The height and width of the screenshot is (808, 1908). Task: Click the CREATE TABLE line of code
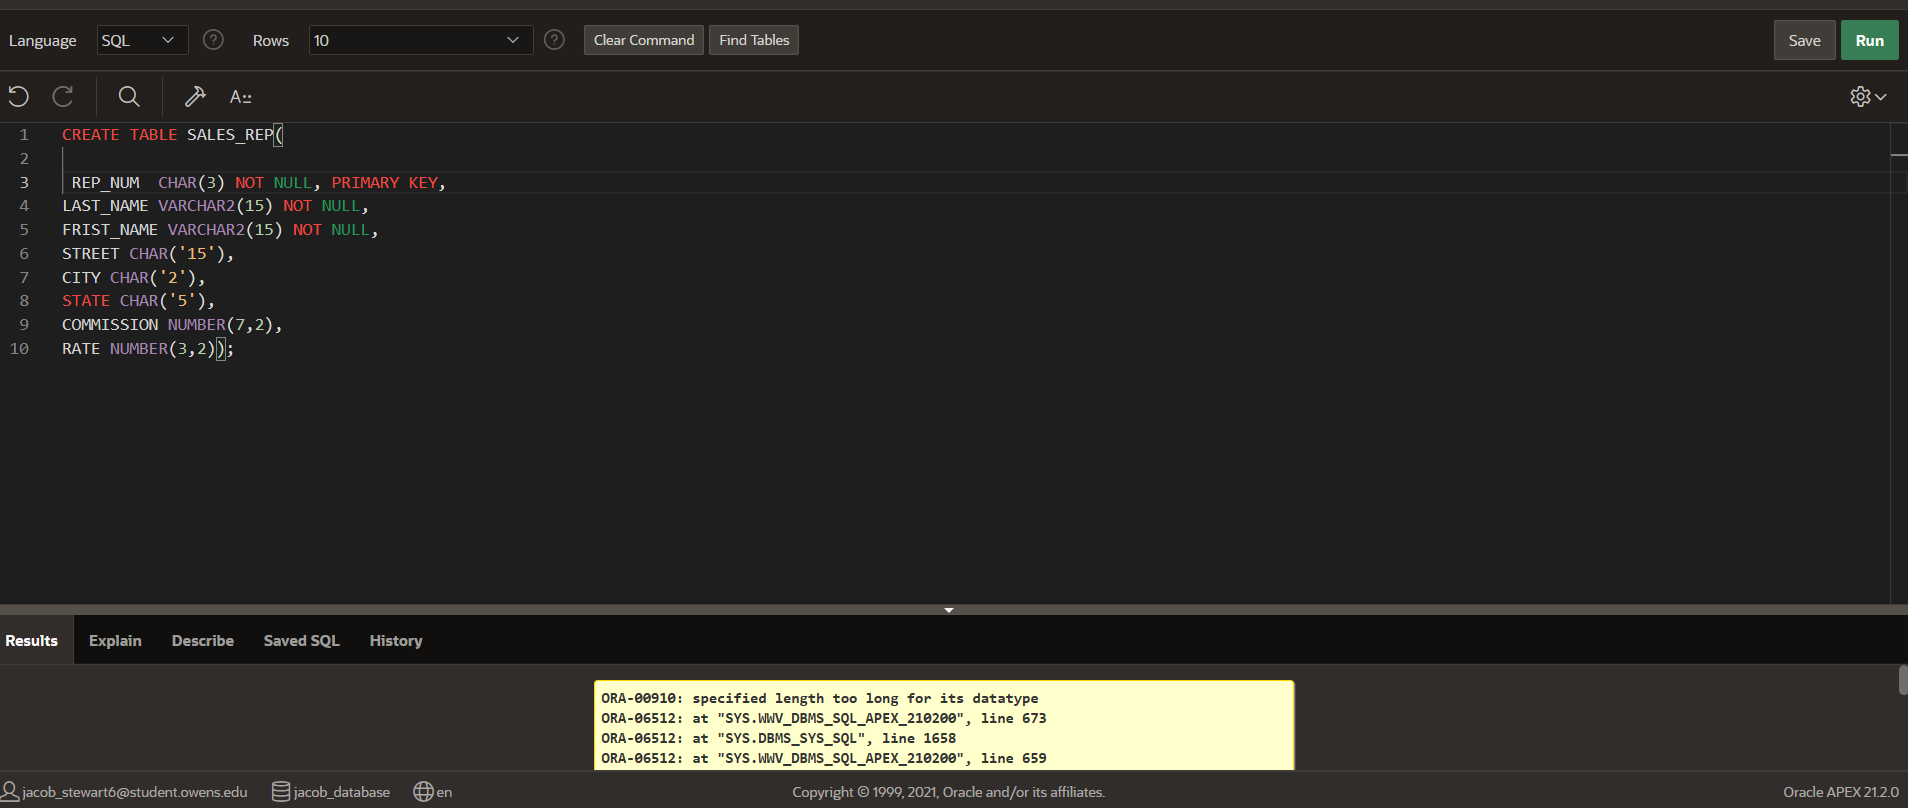173,134
